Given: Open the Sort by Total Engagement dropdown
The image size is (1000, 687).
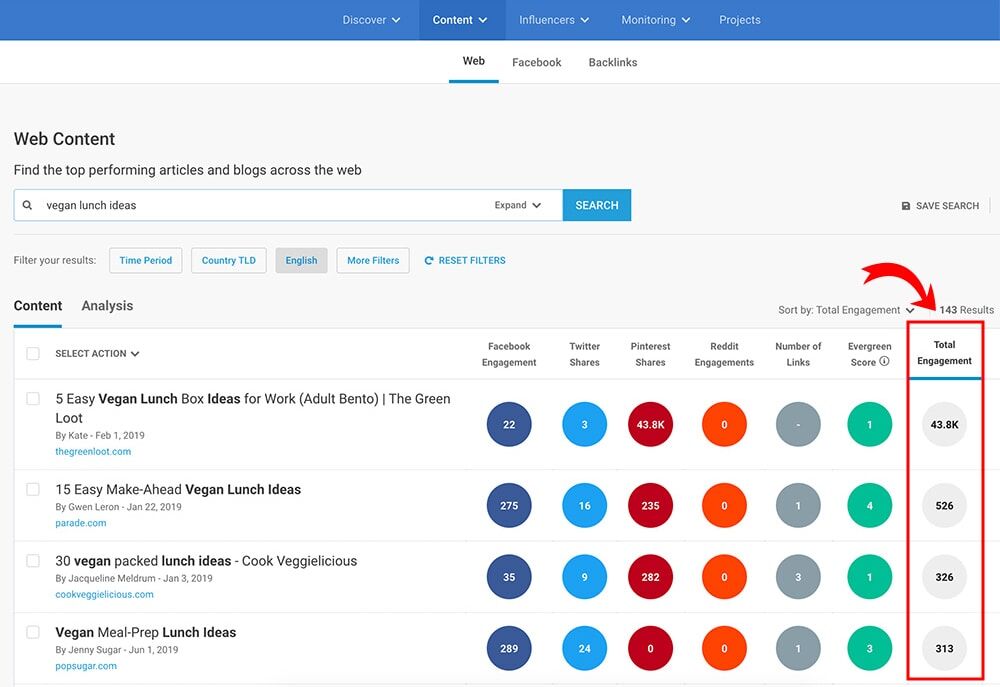Looking at the screenshot, I should (x=846, y=310).
